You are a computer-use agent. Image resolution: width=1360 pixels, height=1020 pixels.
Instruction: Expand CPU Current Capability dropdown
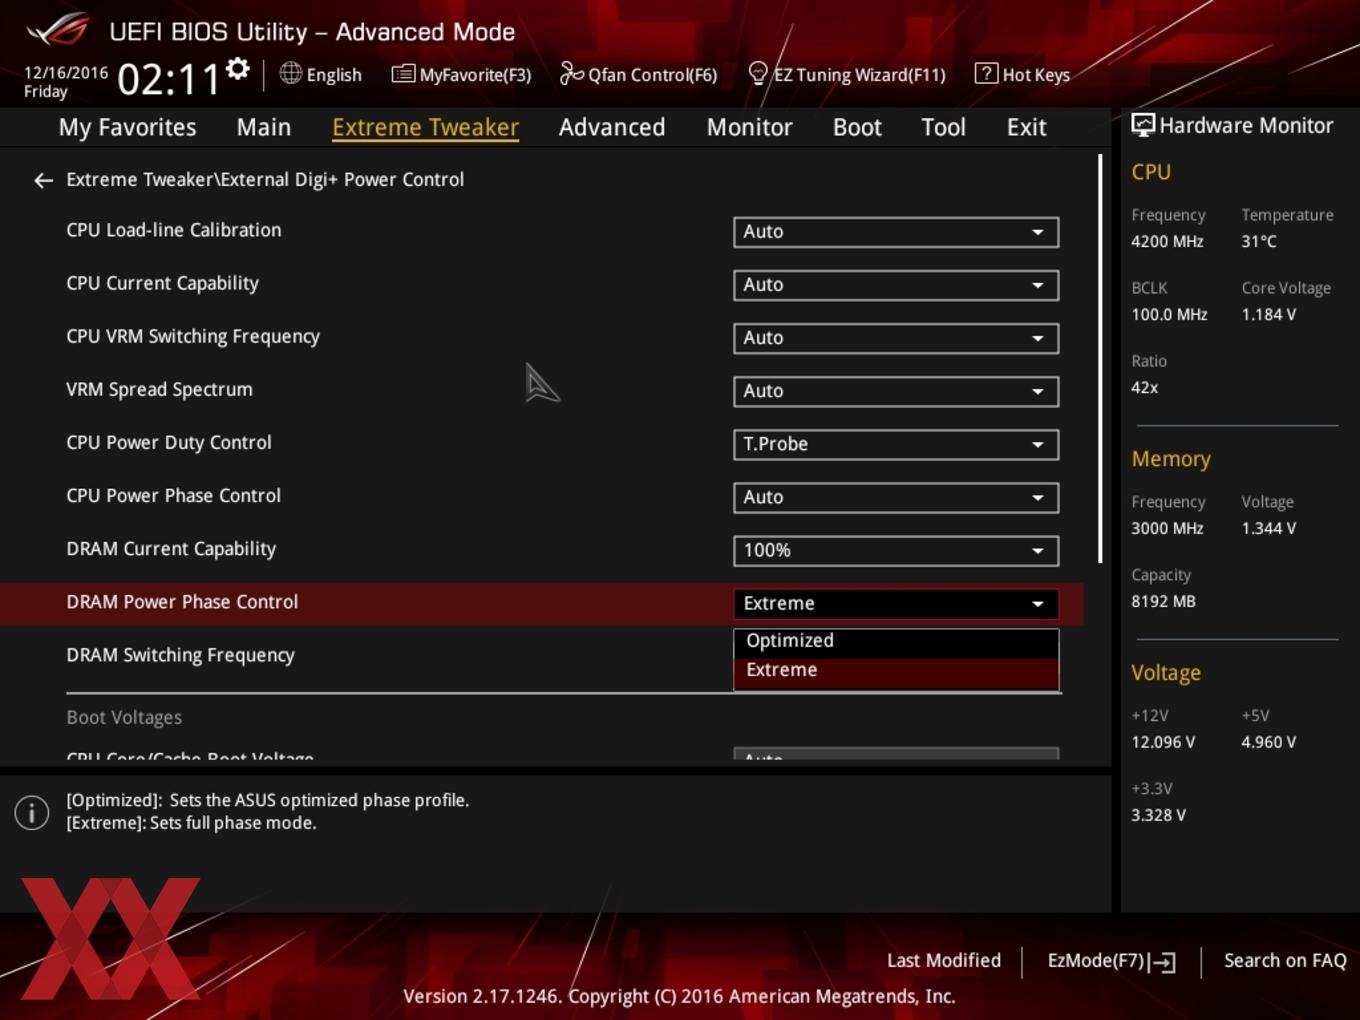pyautogui.click(x=896, y=285)
